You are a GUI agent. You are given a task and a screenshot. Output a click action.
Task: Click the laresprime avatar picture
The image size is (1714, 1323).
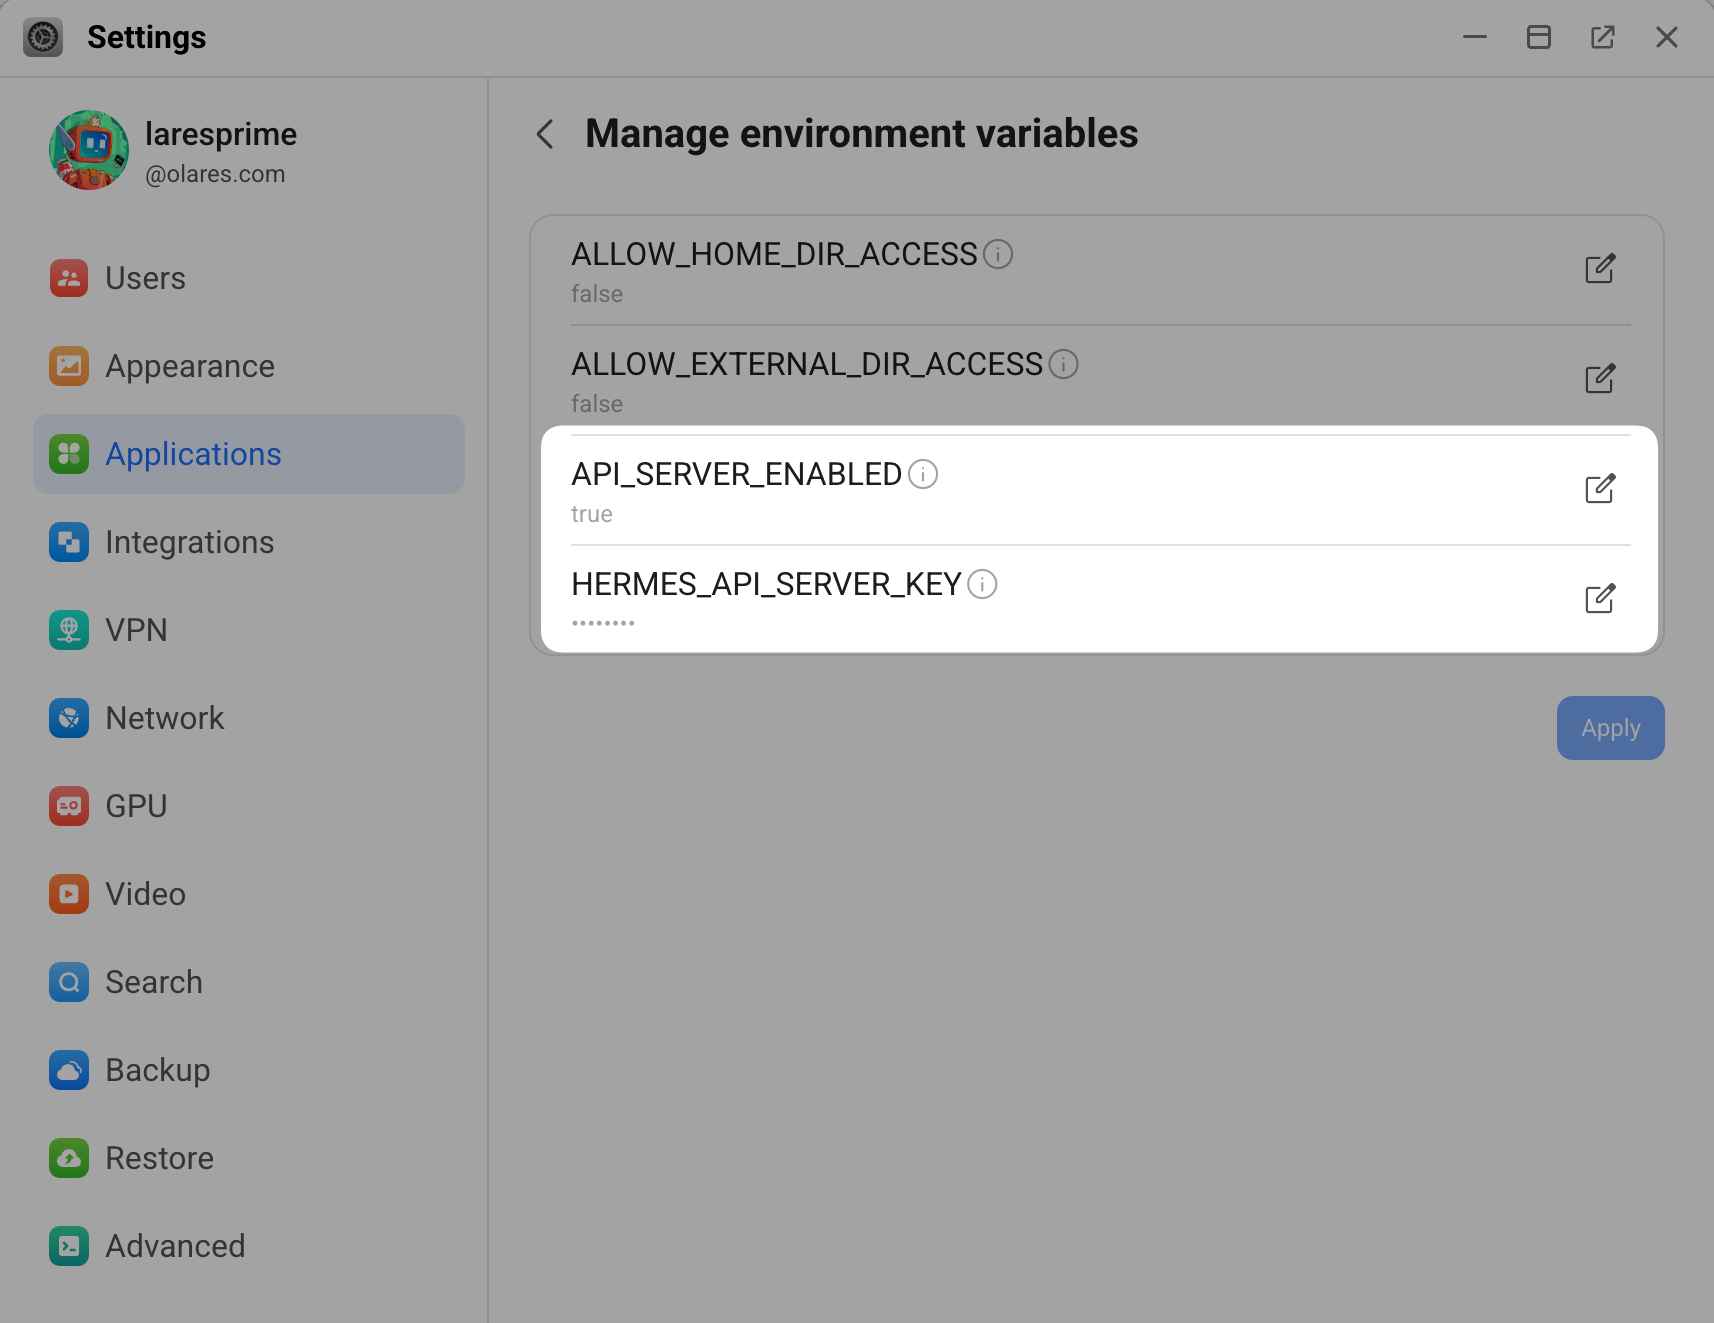pos(89,150)
